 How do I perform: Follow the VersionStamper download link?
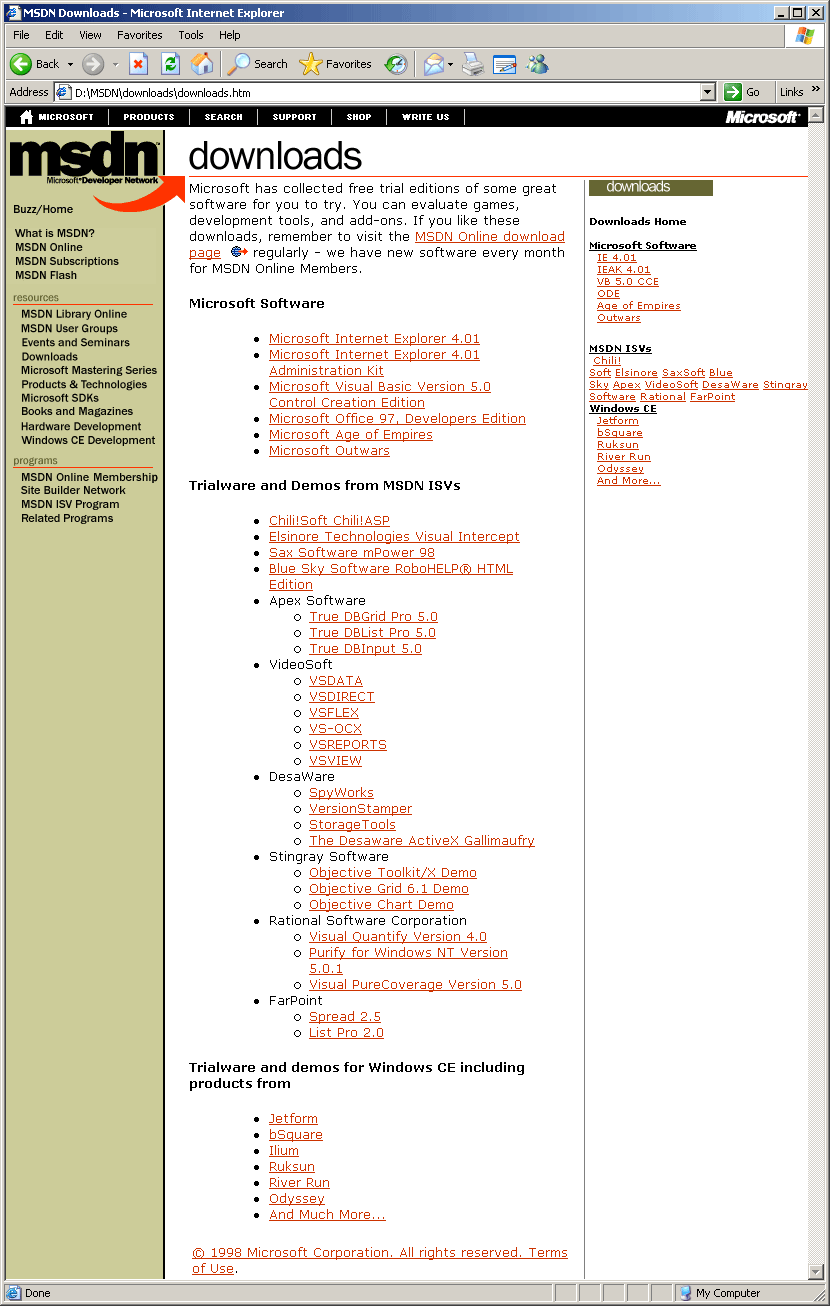[360, 809]
